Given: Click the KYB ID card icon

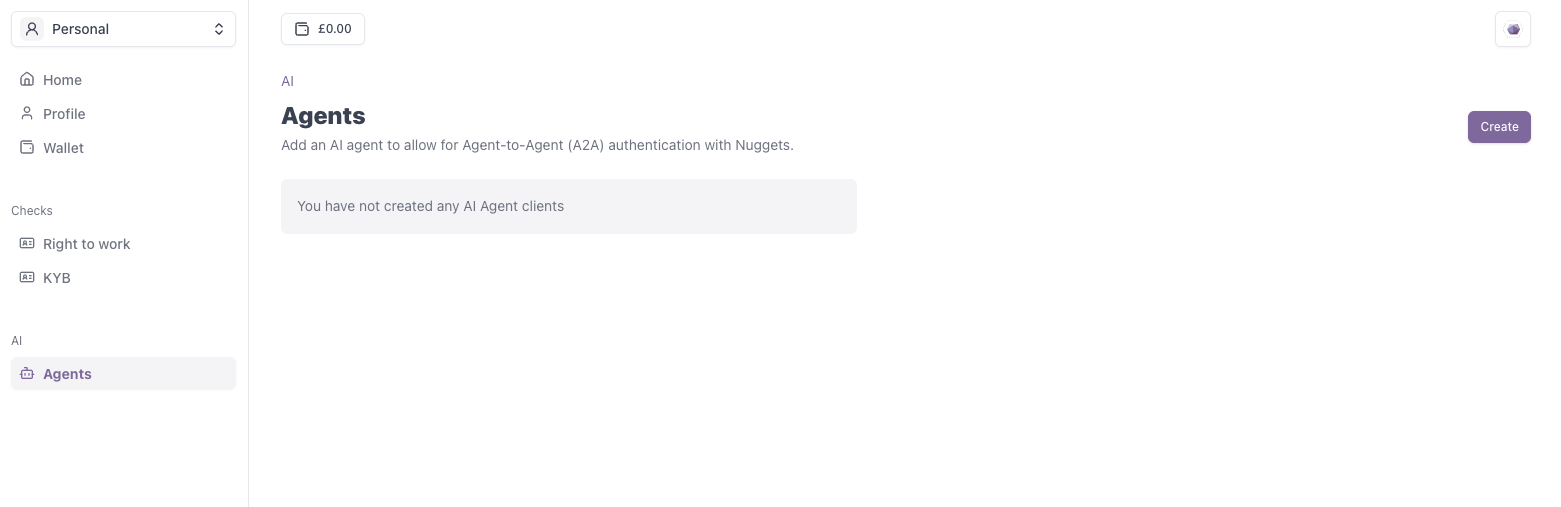Looking at the screenshot, I should (x=27, y=277).
